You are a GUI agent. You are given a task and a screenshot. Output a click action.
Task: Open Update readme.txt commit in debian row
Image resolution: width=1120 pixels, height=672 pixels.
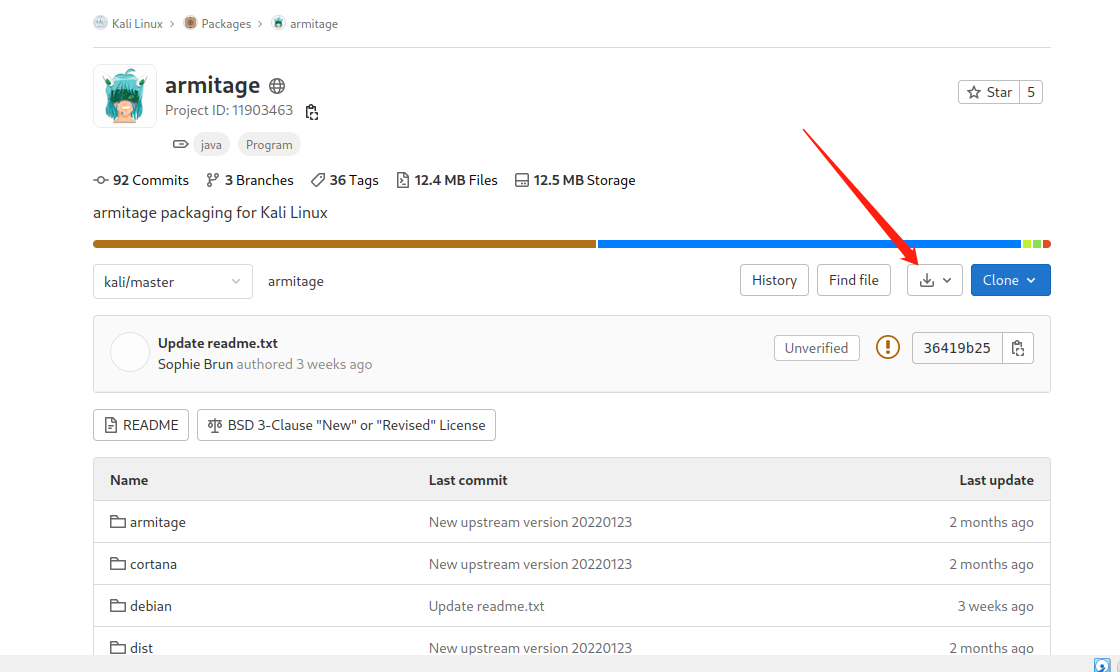click(486, 606)
